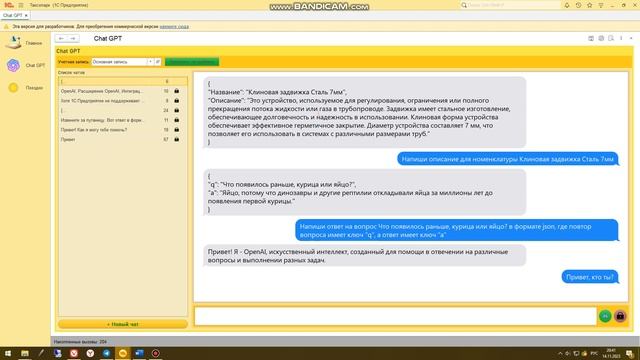Screen dimensions: 640x360
Task: Open the Bandicam recorder taskbar icon
Action: pyautogui.click(x=156, y=353)
